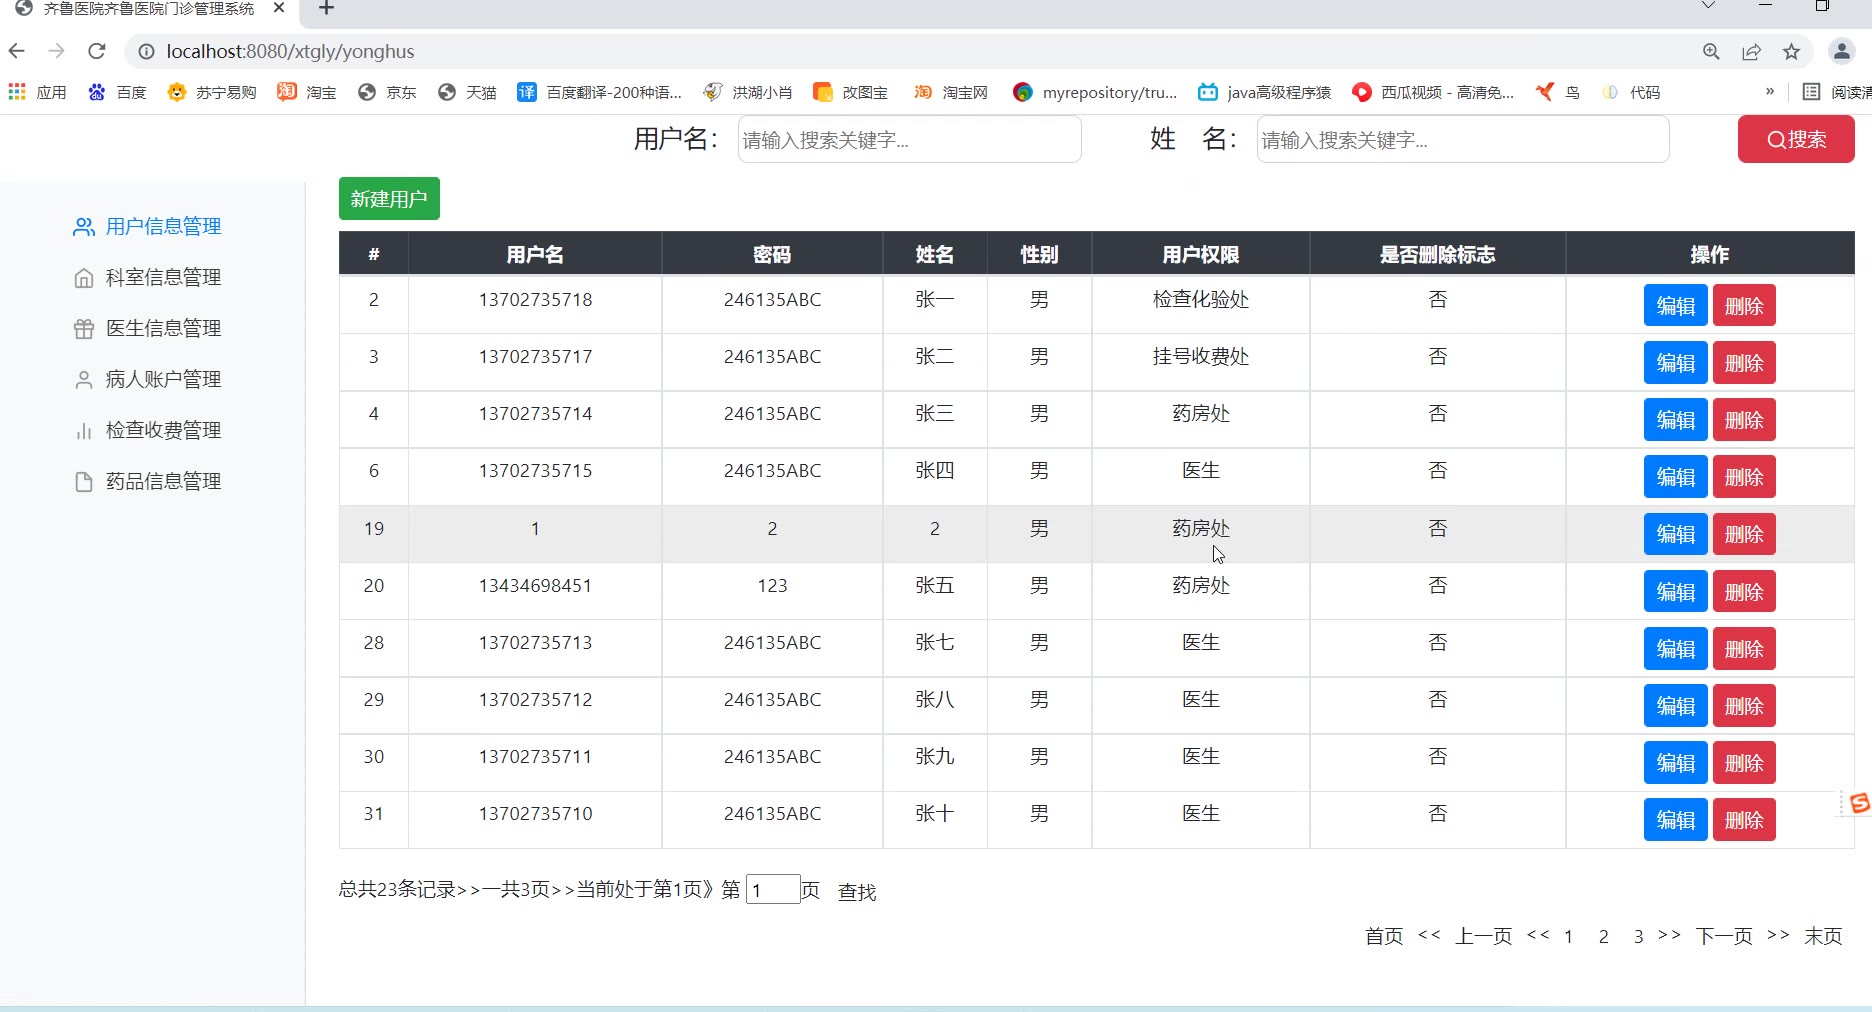This screenshot has height=1012, width=1872.
Task: Click the person icon beside 病人账户管理
Action: pos(84,380)
